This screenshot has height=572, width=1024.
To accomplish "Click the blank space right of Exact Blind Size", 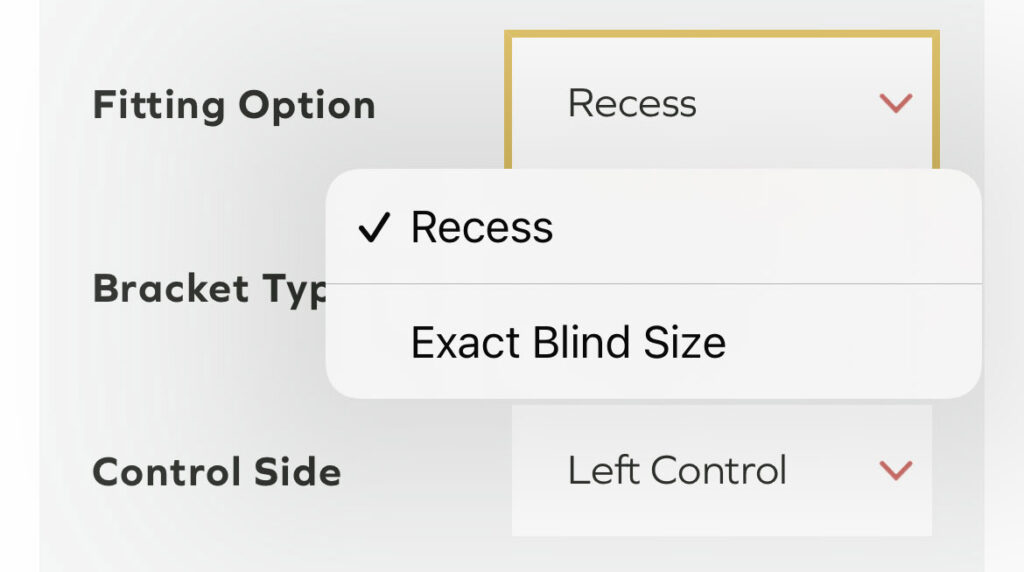I will pos(850,343).
